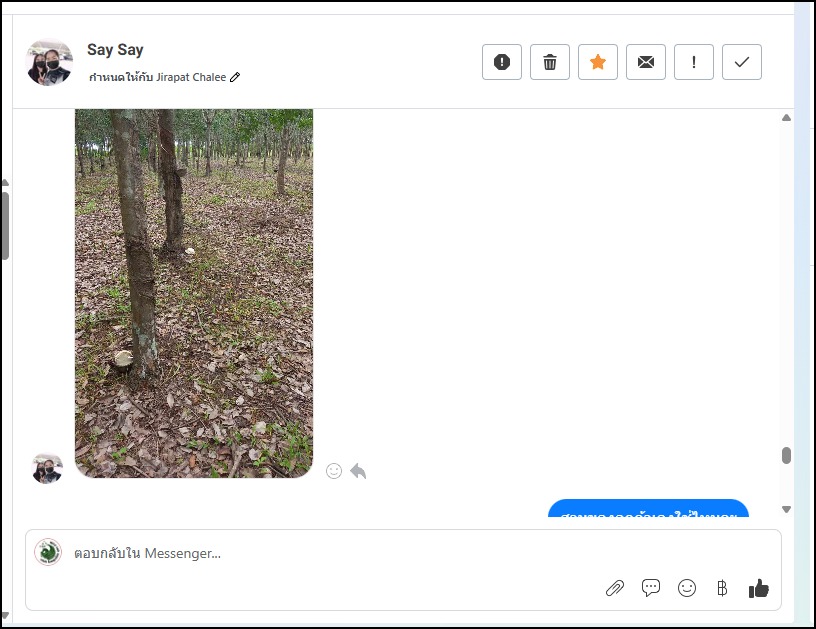Open the emoji picker in the reply box

[686, 588]
